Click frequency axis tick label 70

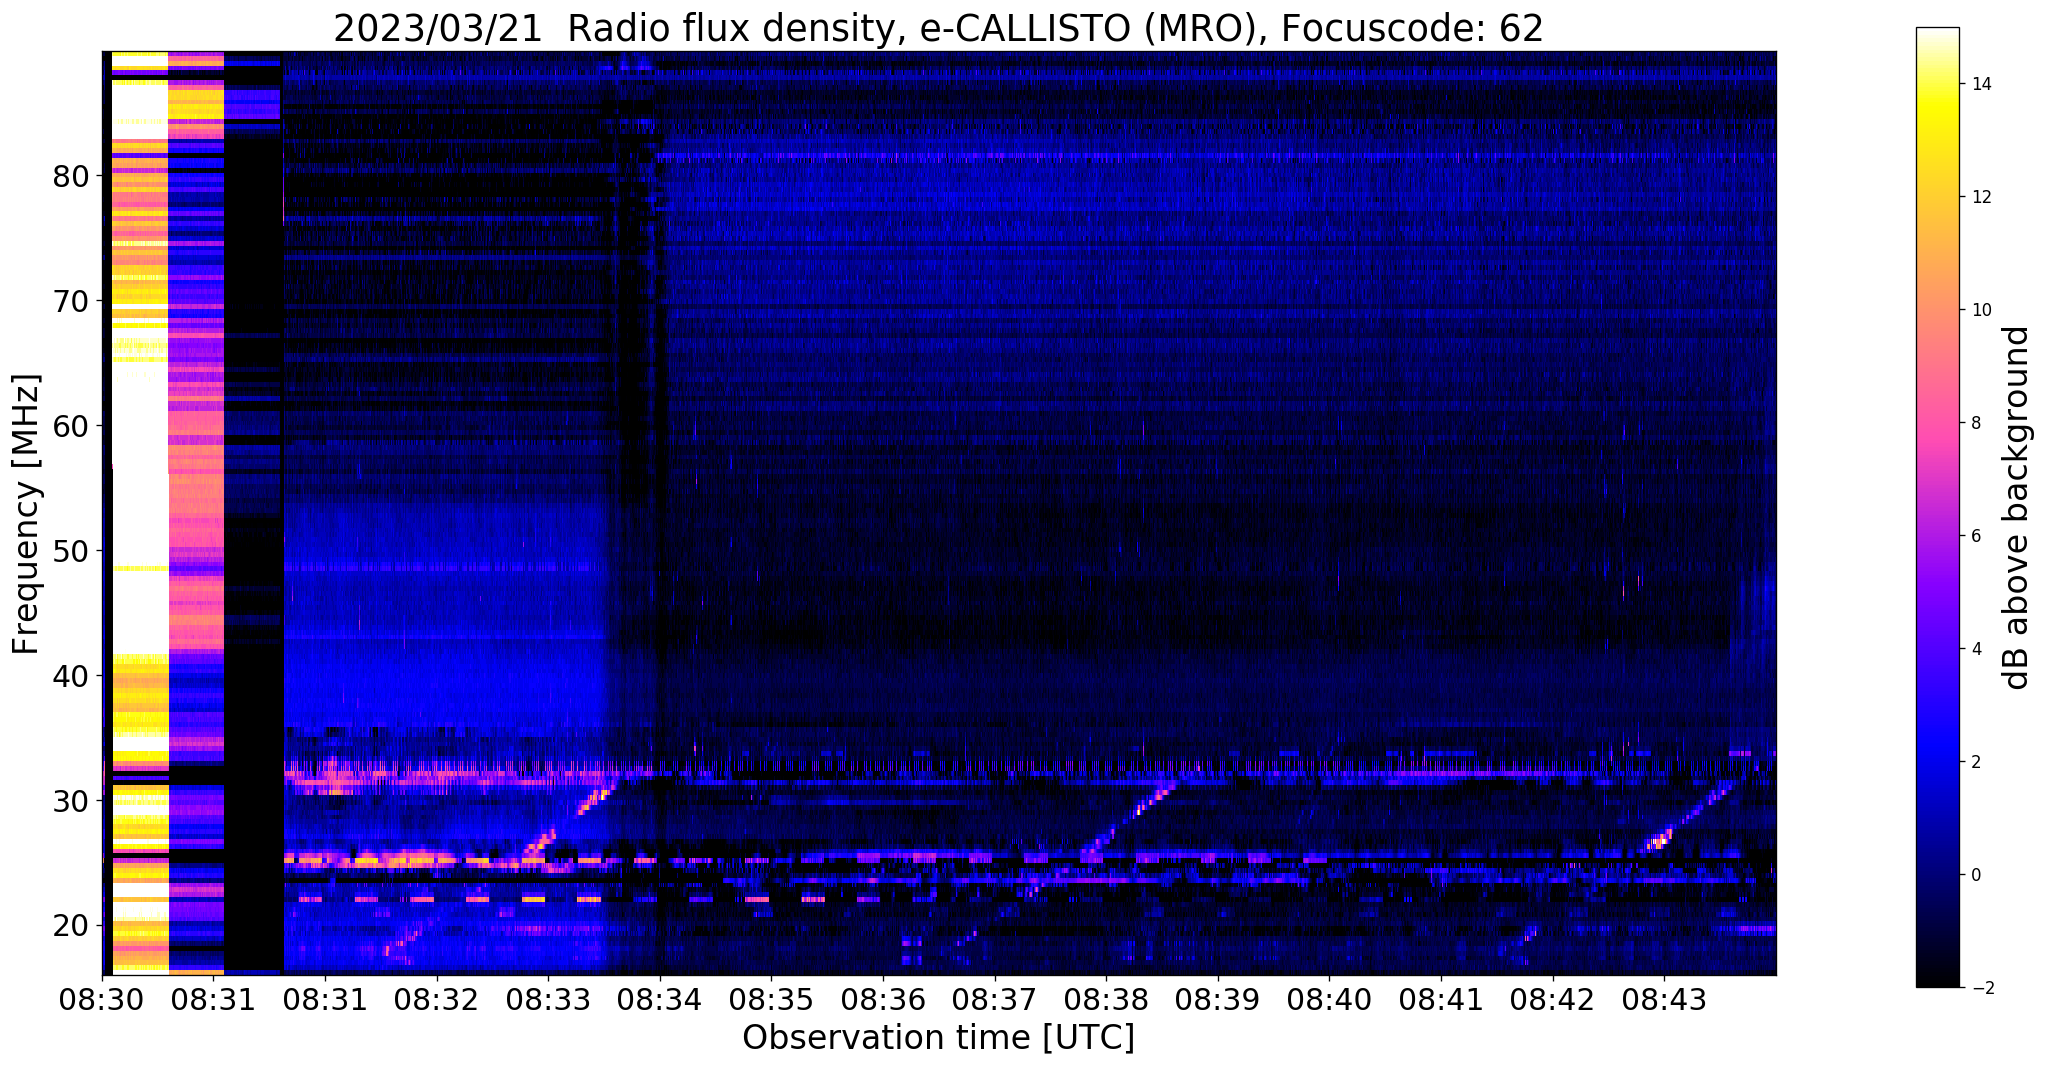[x=71, y=300]
